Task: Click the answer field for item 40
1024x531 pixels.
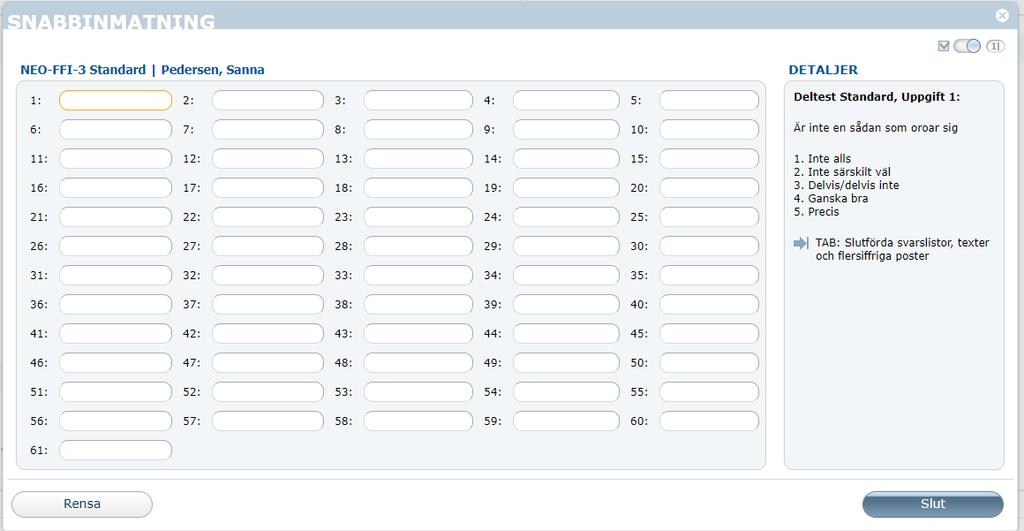Action: point(709,304)
